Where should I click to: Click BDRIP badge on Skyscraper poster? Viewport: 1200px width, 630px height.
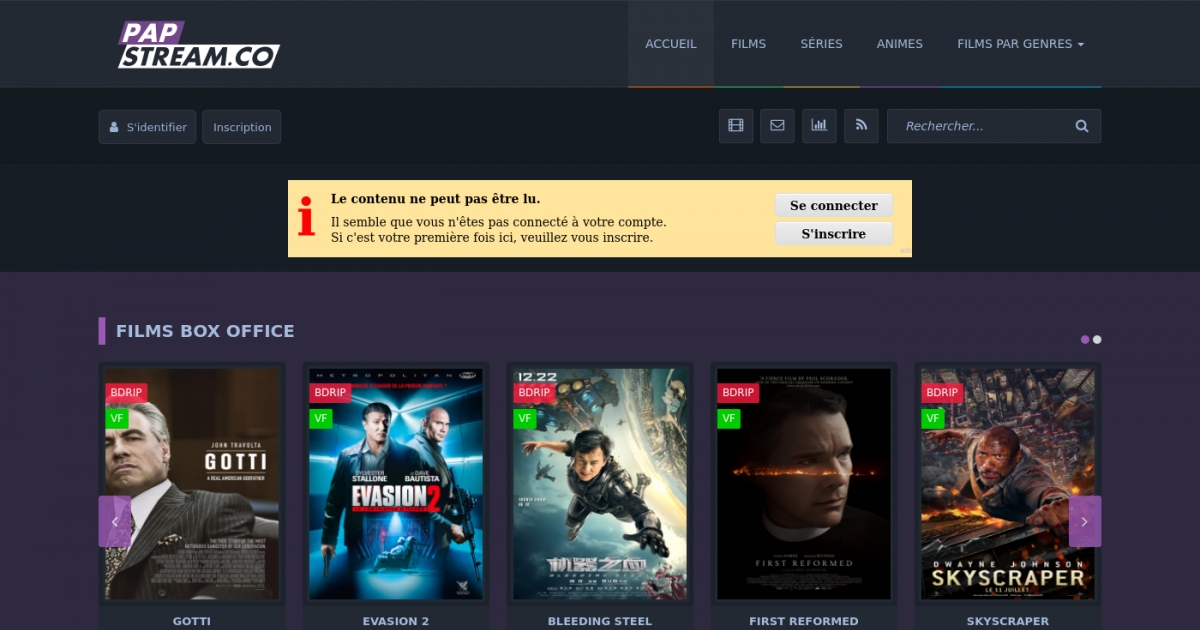click(942, 393)
